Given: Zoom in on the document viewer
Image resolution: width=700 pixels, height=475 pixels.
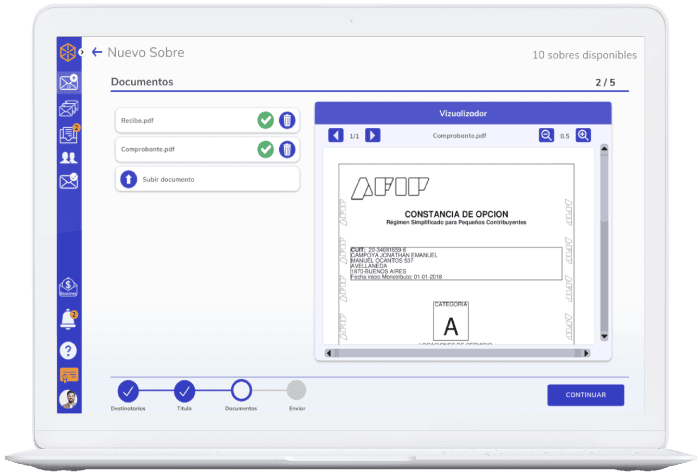Looking at the screenshot, I should 583,135.
